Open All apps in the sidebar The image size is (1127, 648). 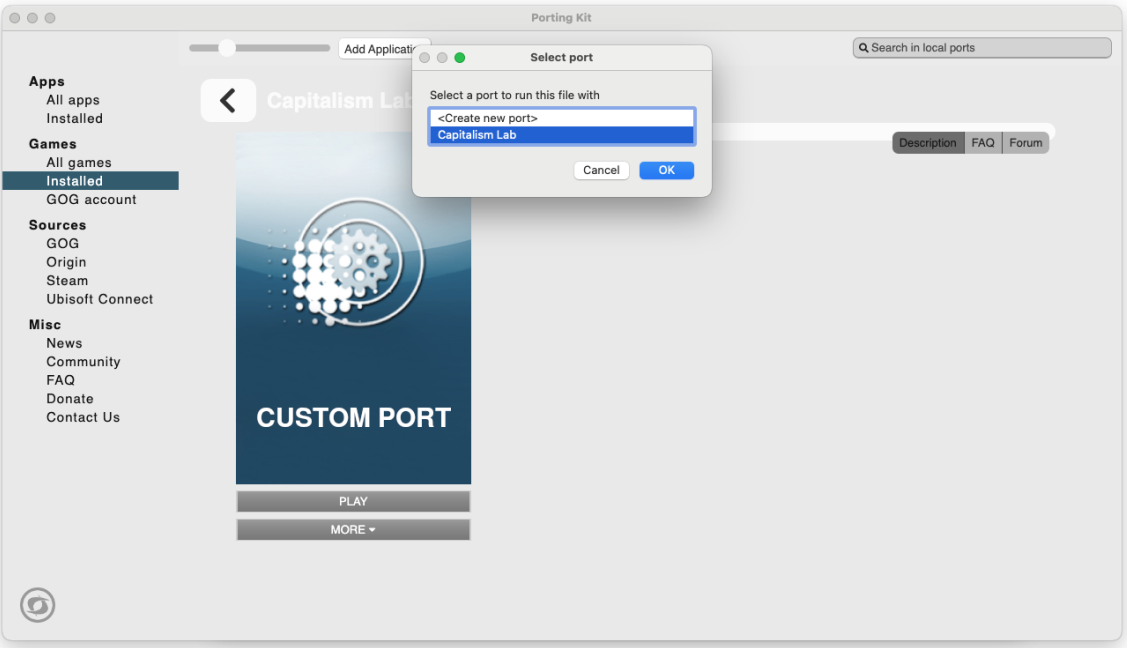click(x=73, y=101)
